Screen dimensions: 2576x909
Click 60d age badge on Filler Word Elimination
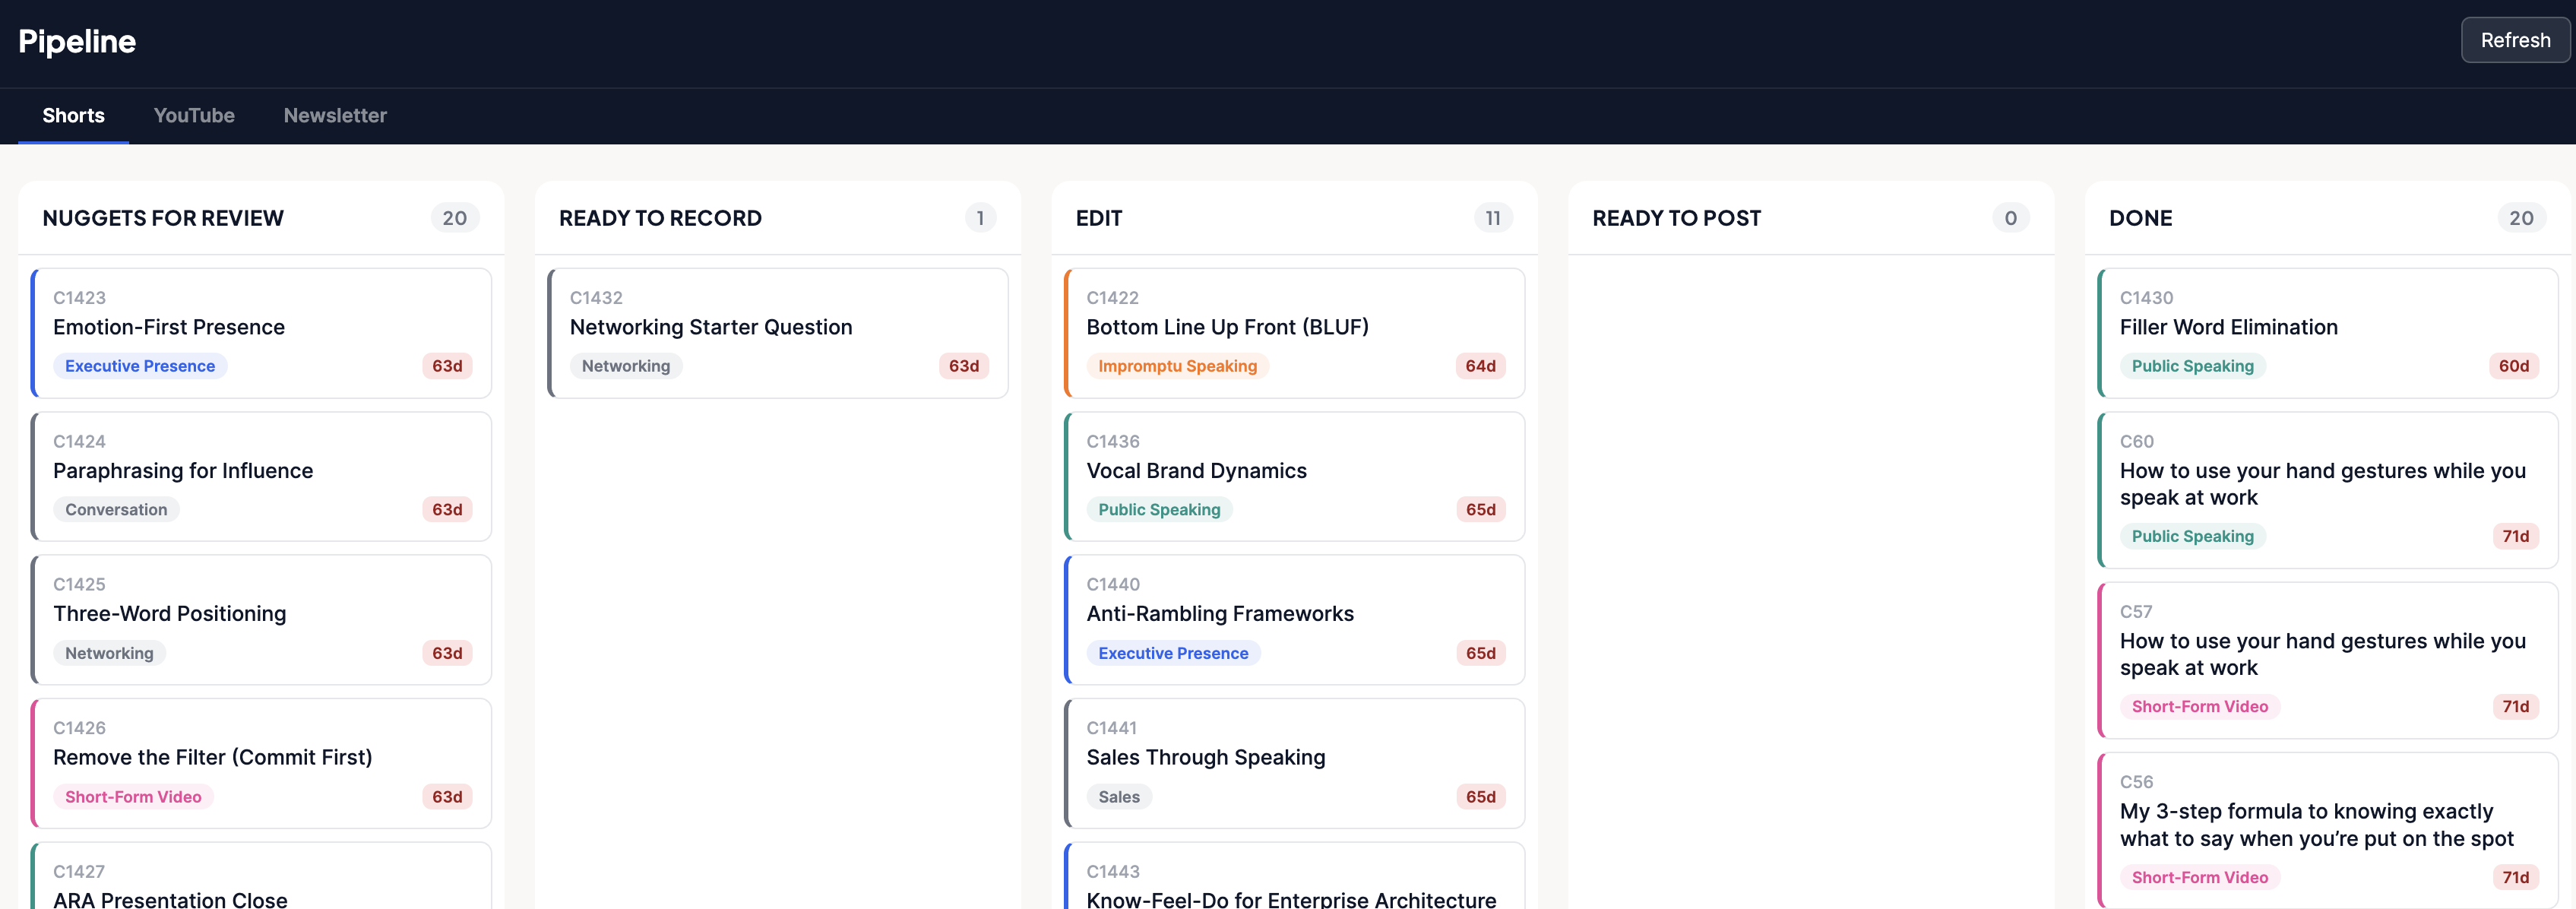point(2513,366)
